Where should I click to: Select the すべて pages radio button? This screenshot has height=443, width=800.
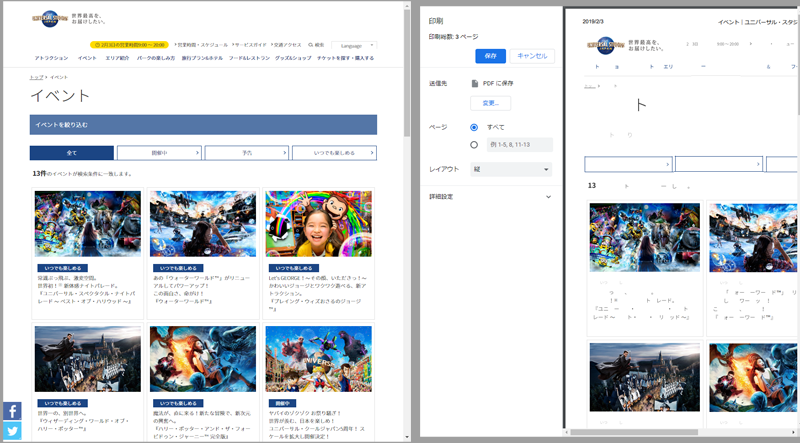474,128
